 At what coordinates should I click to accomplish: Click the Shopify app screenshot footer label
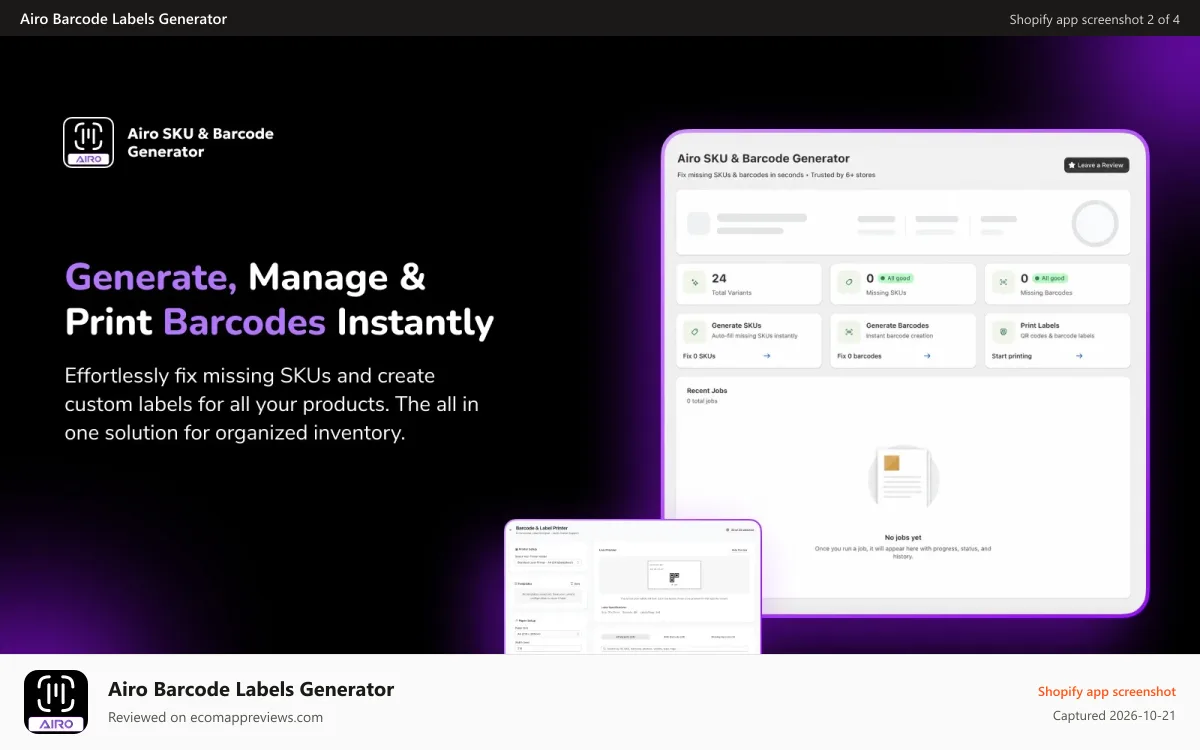click(x=1106, y=691)
